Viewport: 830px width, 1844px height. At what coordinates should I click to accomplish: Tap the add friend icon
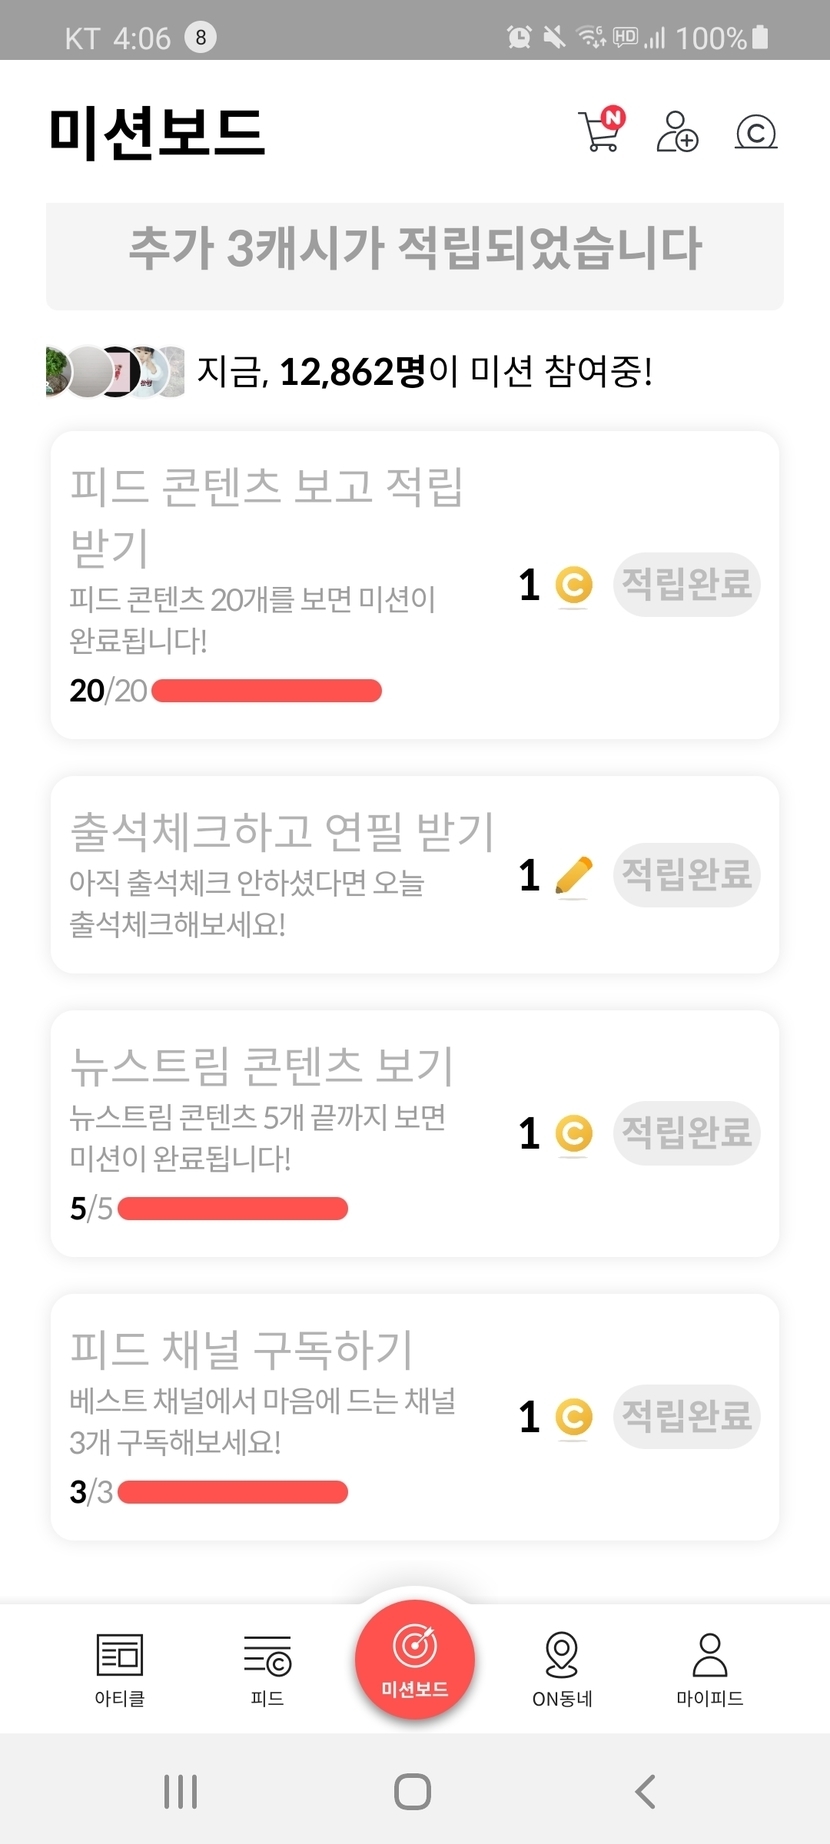(x=677, y=131)
